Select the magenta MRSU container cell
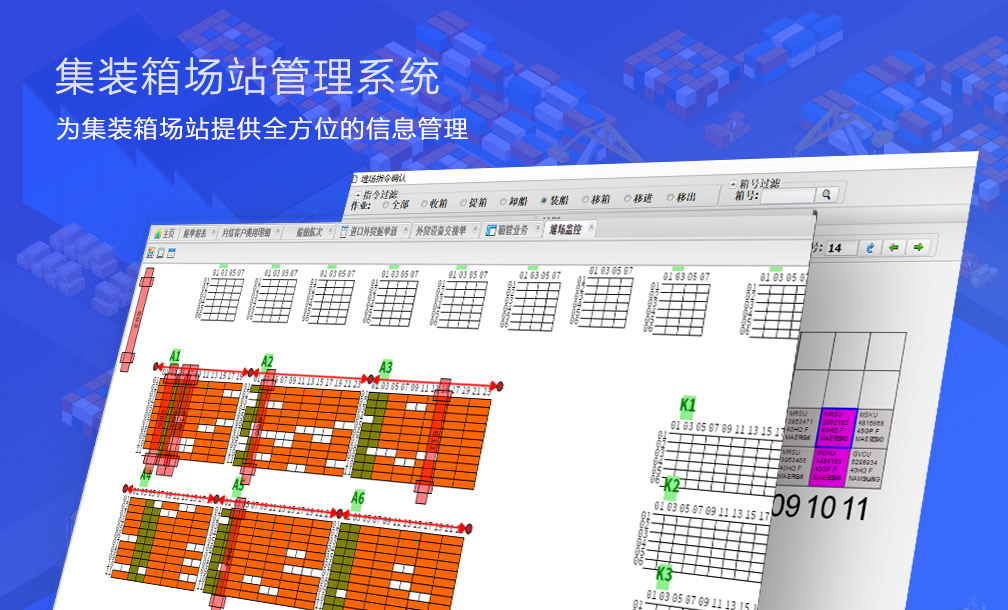 [834, 425]
